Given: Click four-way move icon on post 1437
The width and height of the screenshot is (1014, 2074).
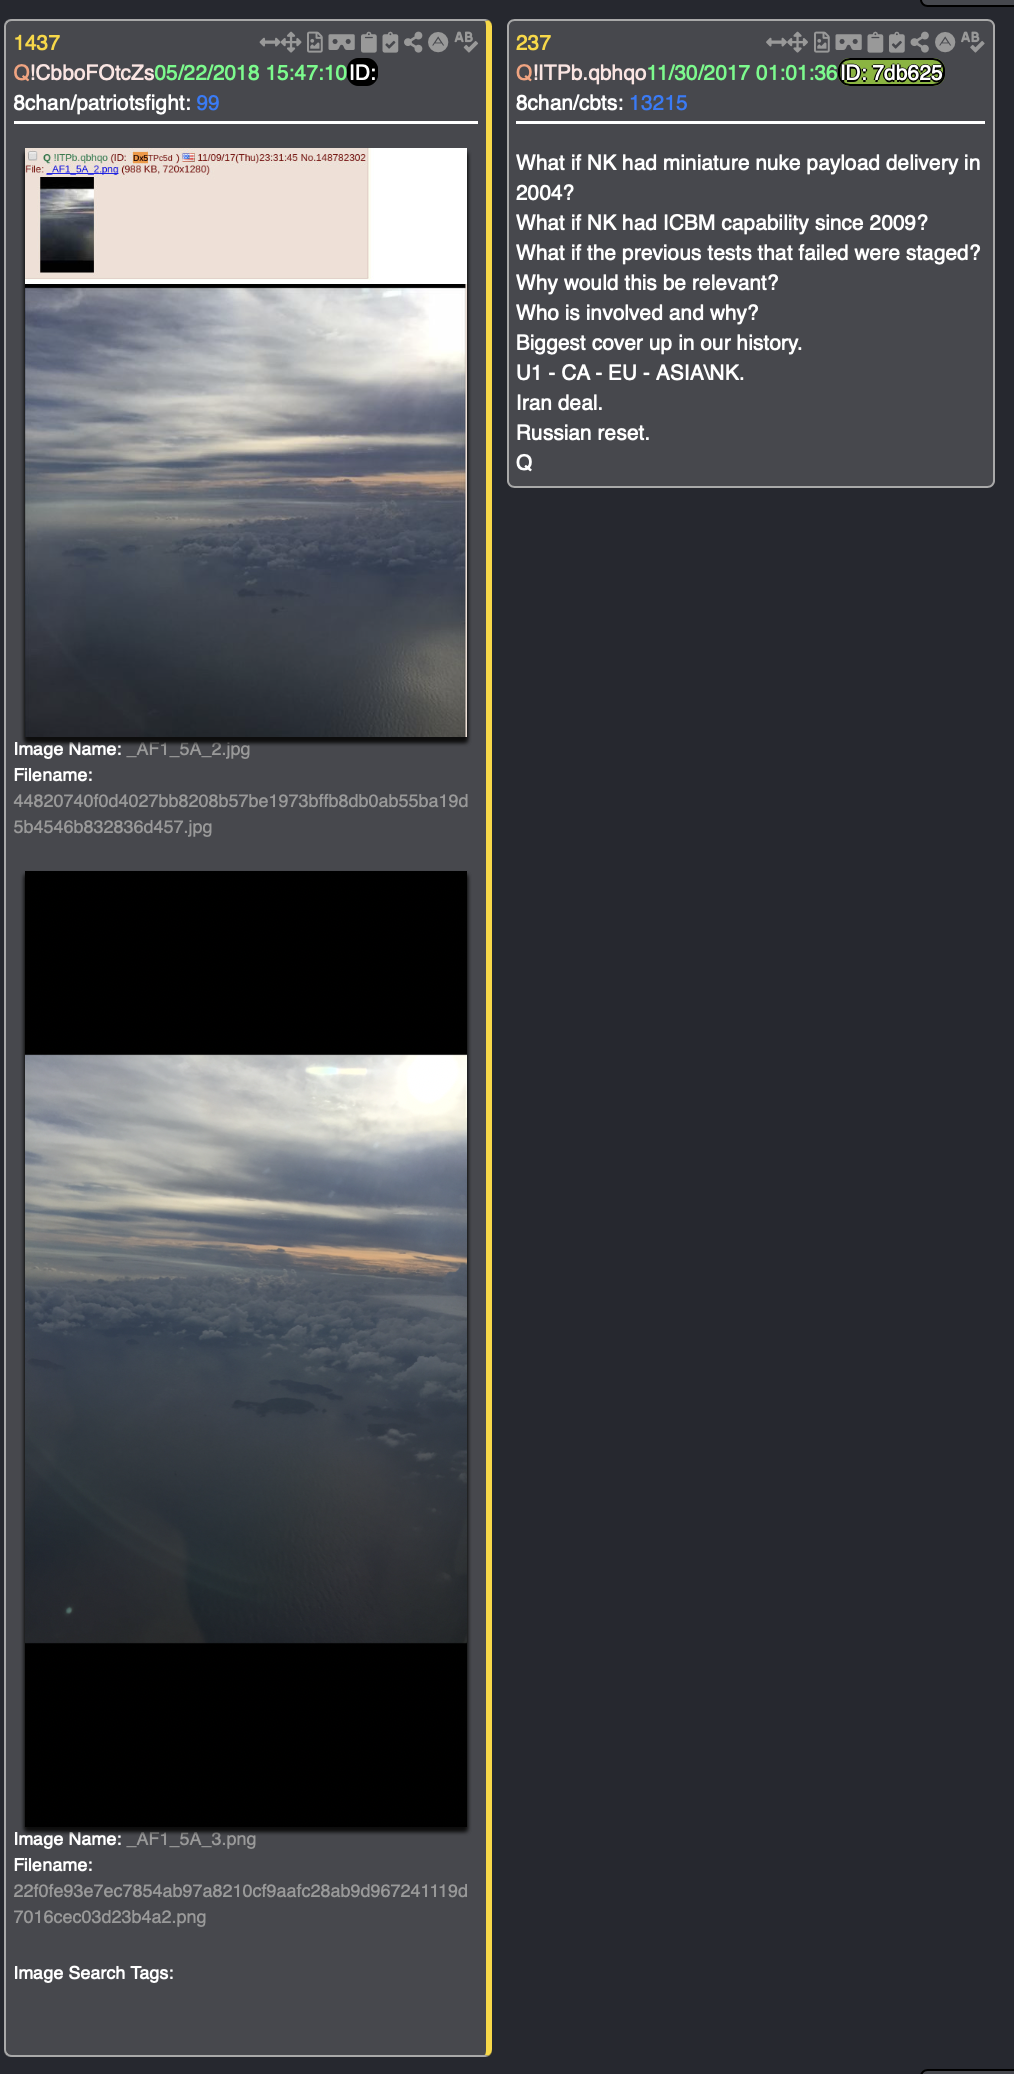Looking at the screenshot, I should pyautogui.click(x=291, y=42).
